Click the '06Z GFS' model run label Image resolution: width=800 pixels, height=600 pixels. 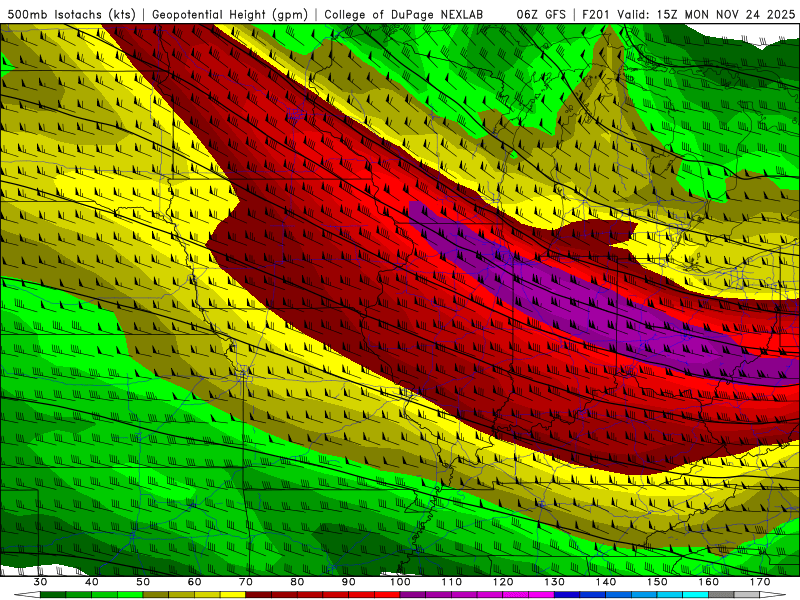541,14
